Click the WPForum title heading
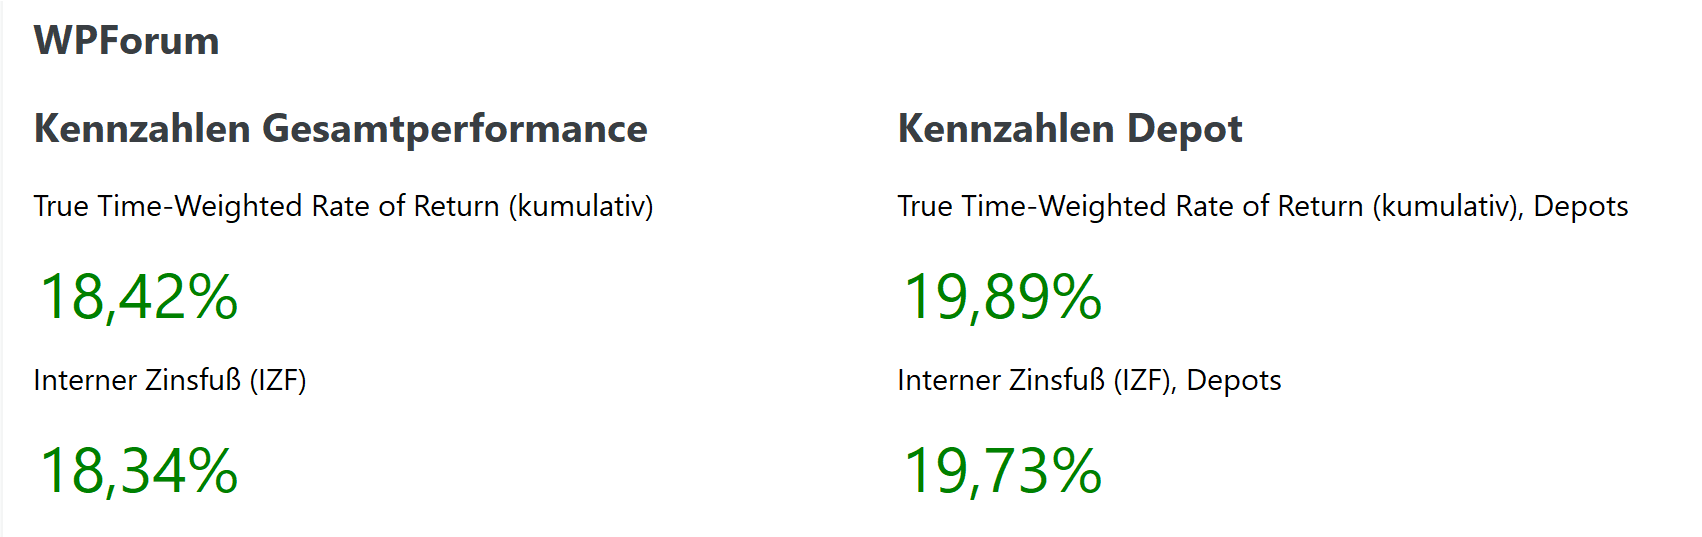This screenshot has width=1702, height=537. (x=126, y=41)
